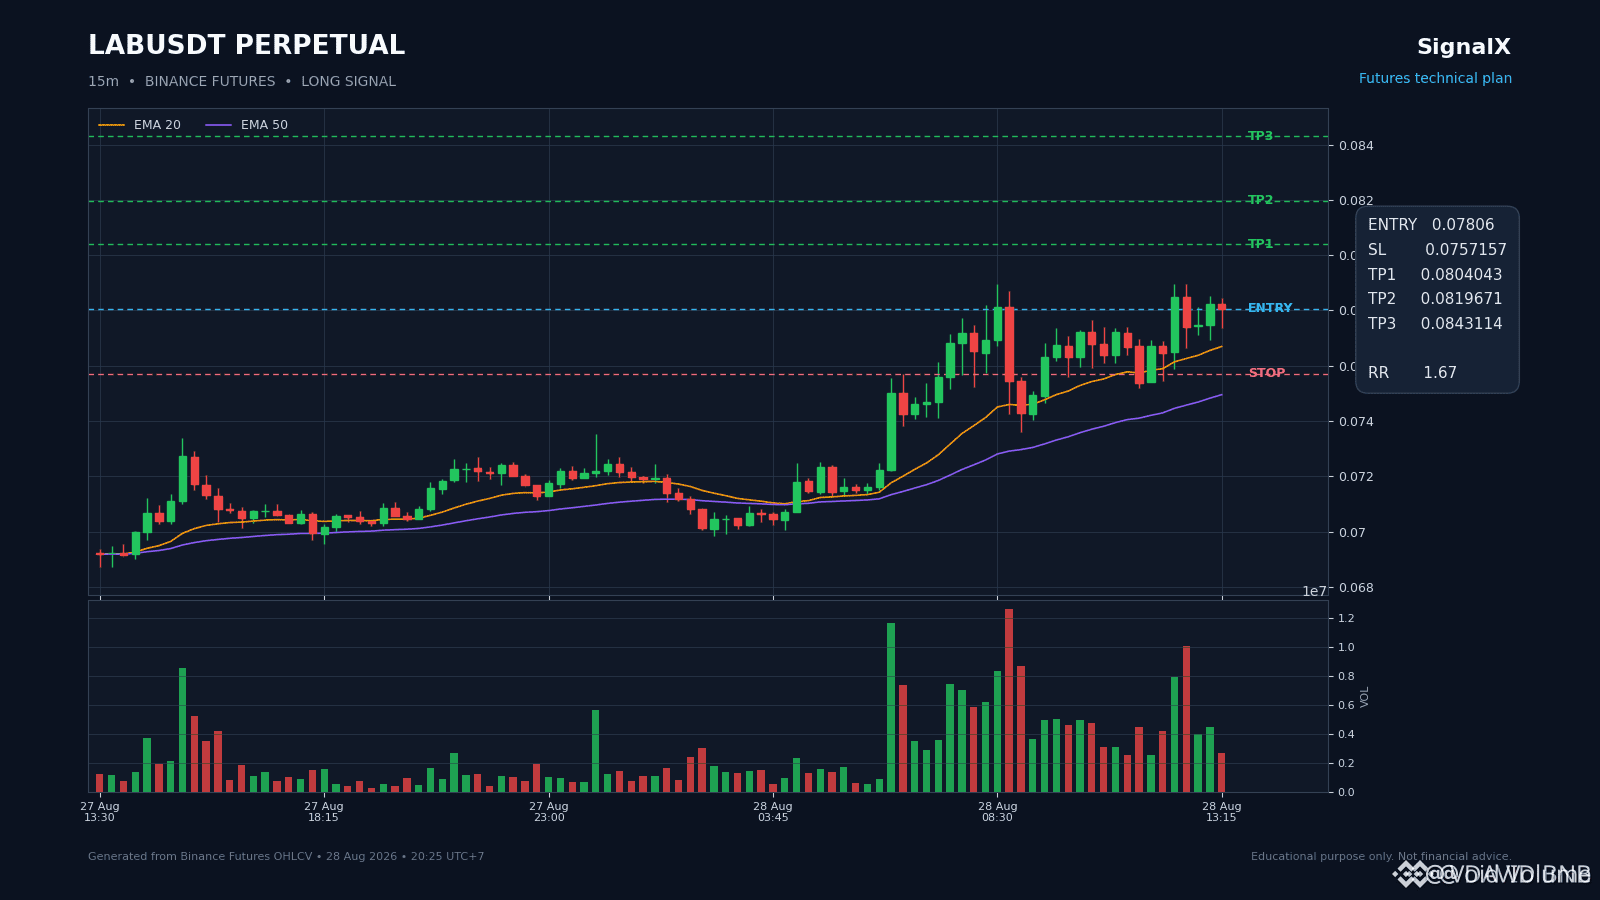Select the RR value 1.67
1600x900 pixels.
pyautogui.click(x=1440, y=373)
